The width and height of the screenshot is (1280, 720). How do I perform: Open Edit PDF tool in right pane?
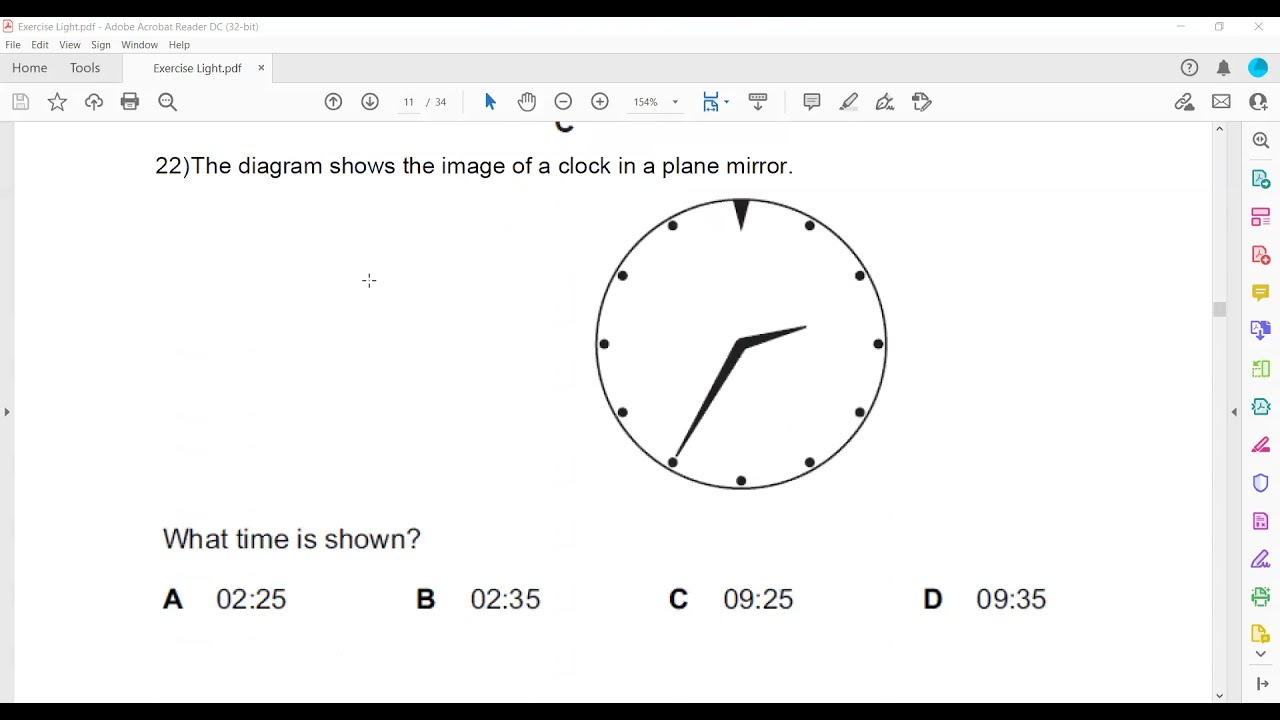pos(1261,217)
